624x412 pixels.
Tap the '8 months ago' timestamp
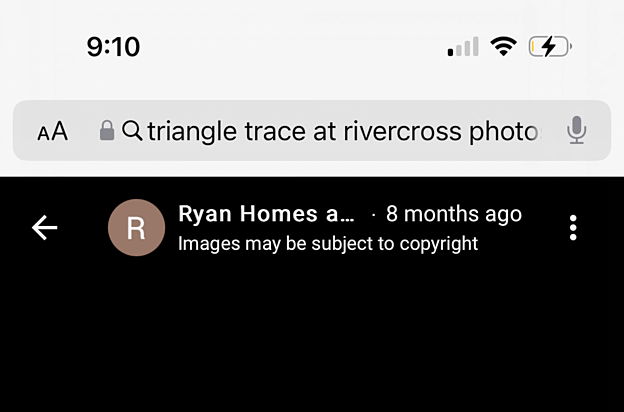(454, 214)
